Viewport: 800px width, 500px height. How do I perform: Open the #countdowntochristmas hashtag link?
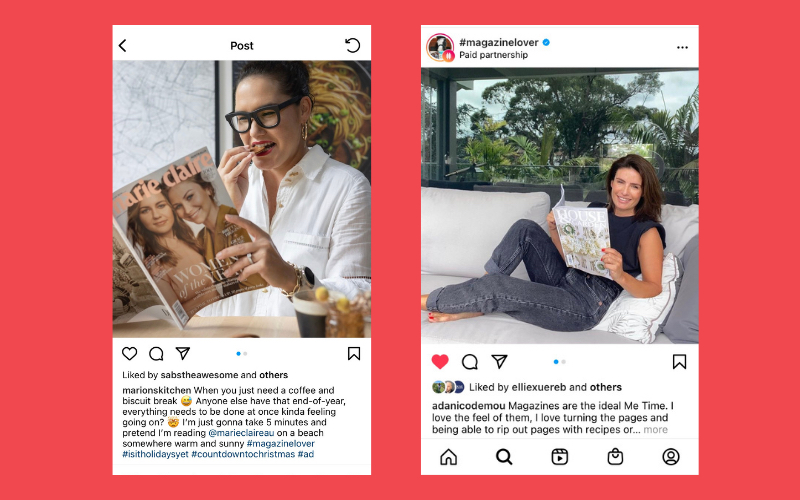pos(243,454)
